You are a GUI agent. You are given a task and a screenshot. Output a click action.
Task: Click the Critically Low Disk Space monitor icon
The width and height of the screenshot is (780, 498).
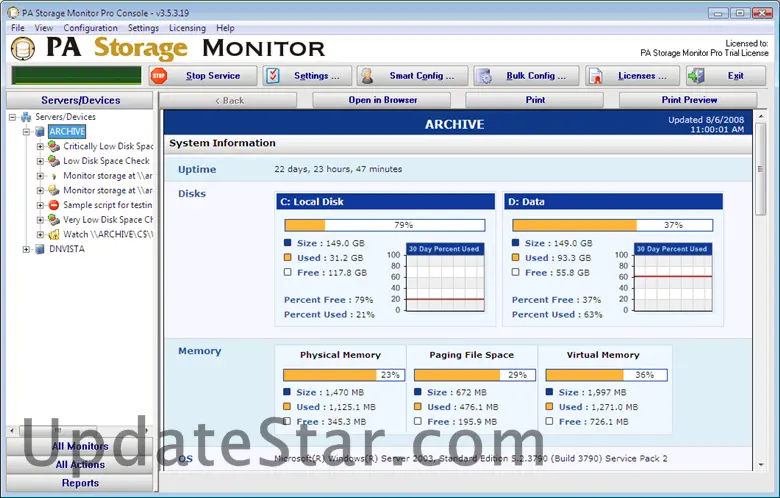coord(54,146)
